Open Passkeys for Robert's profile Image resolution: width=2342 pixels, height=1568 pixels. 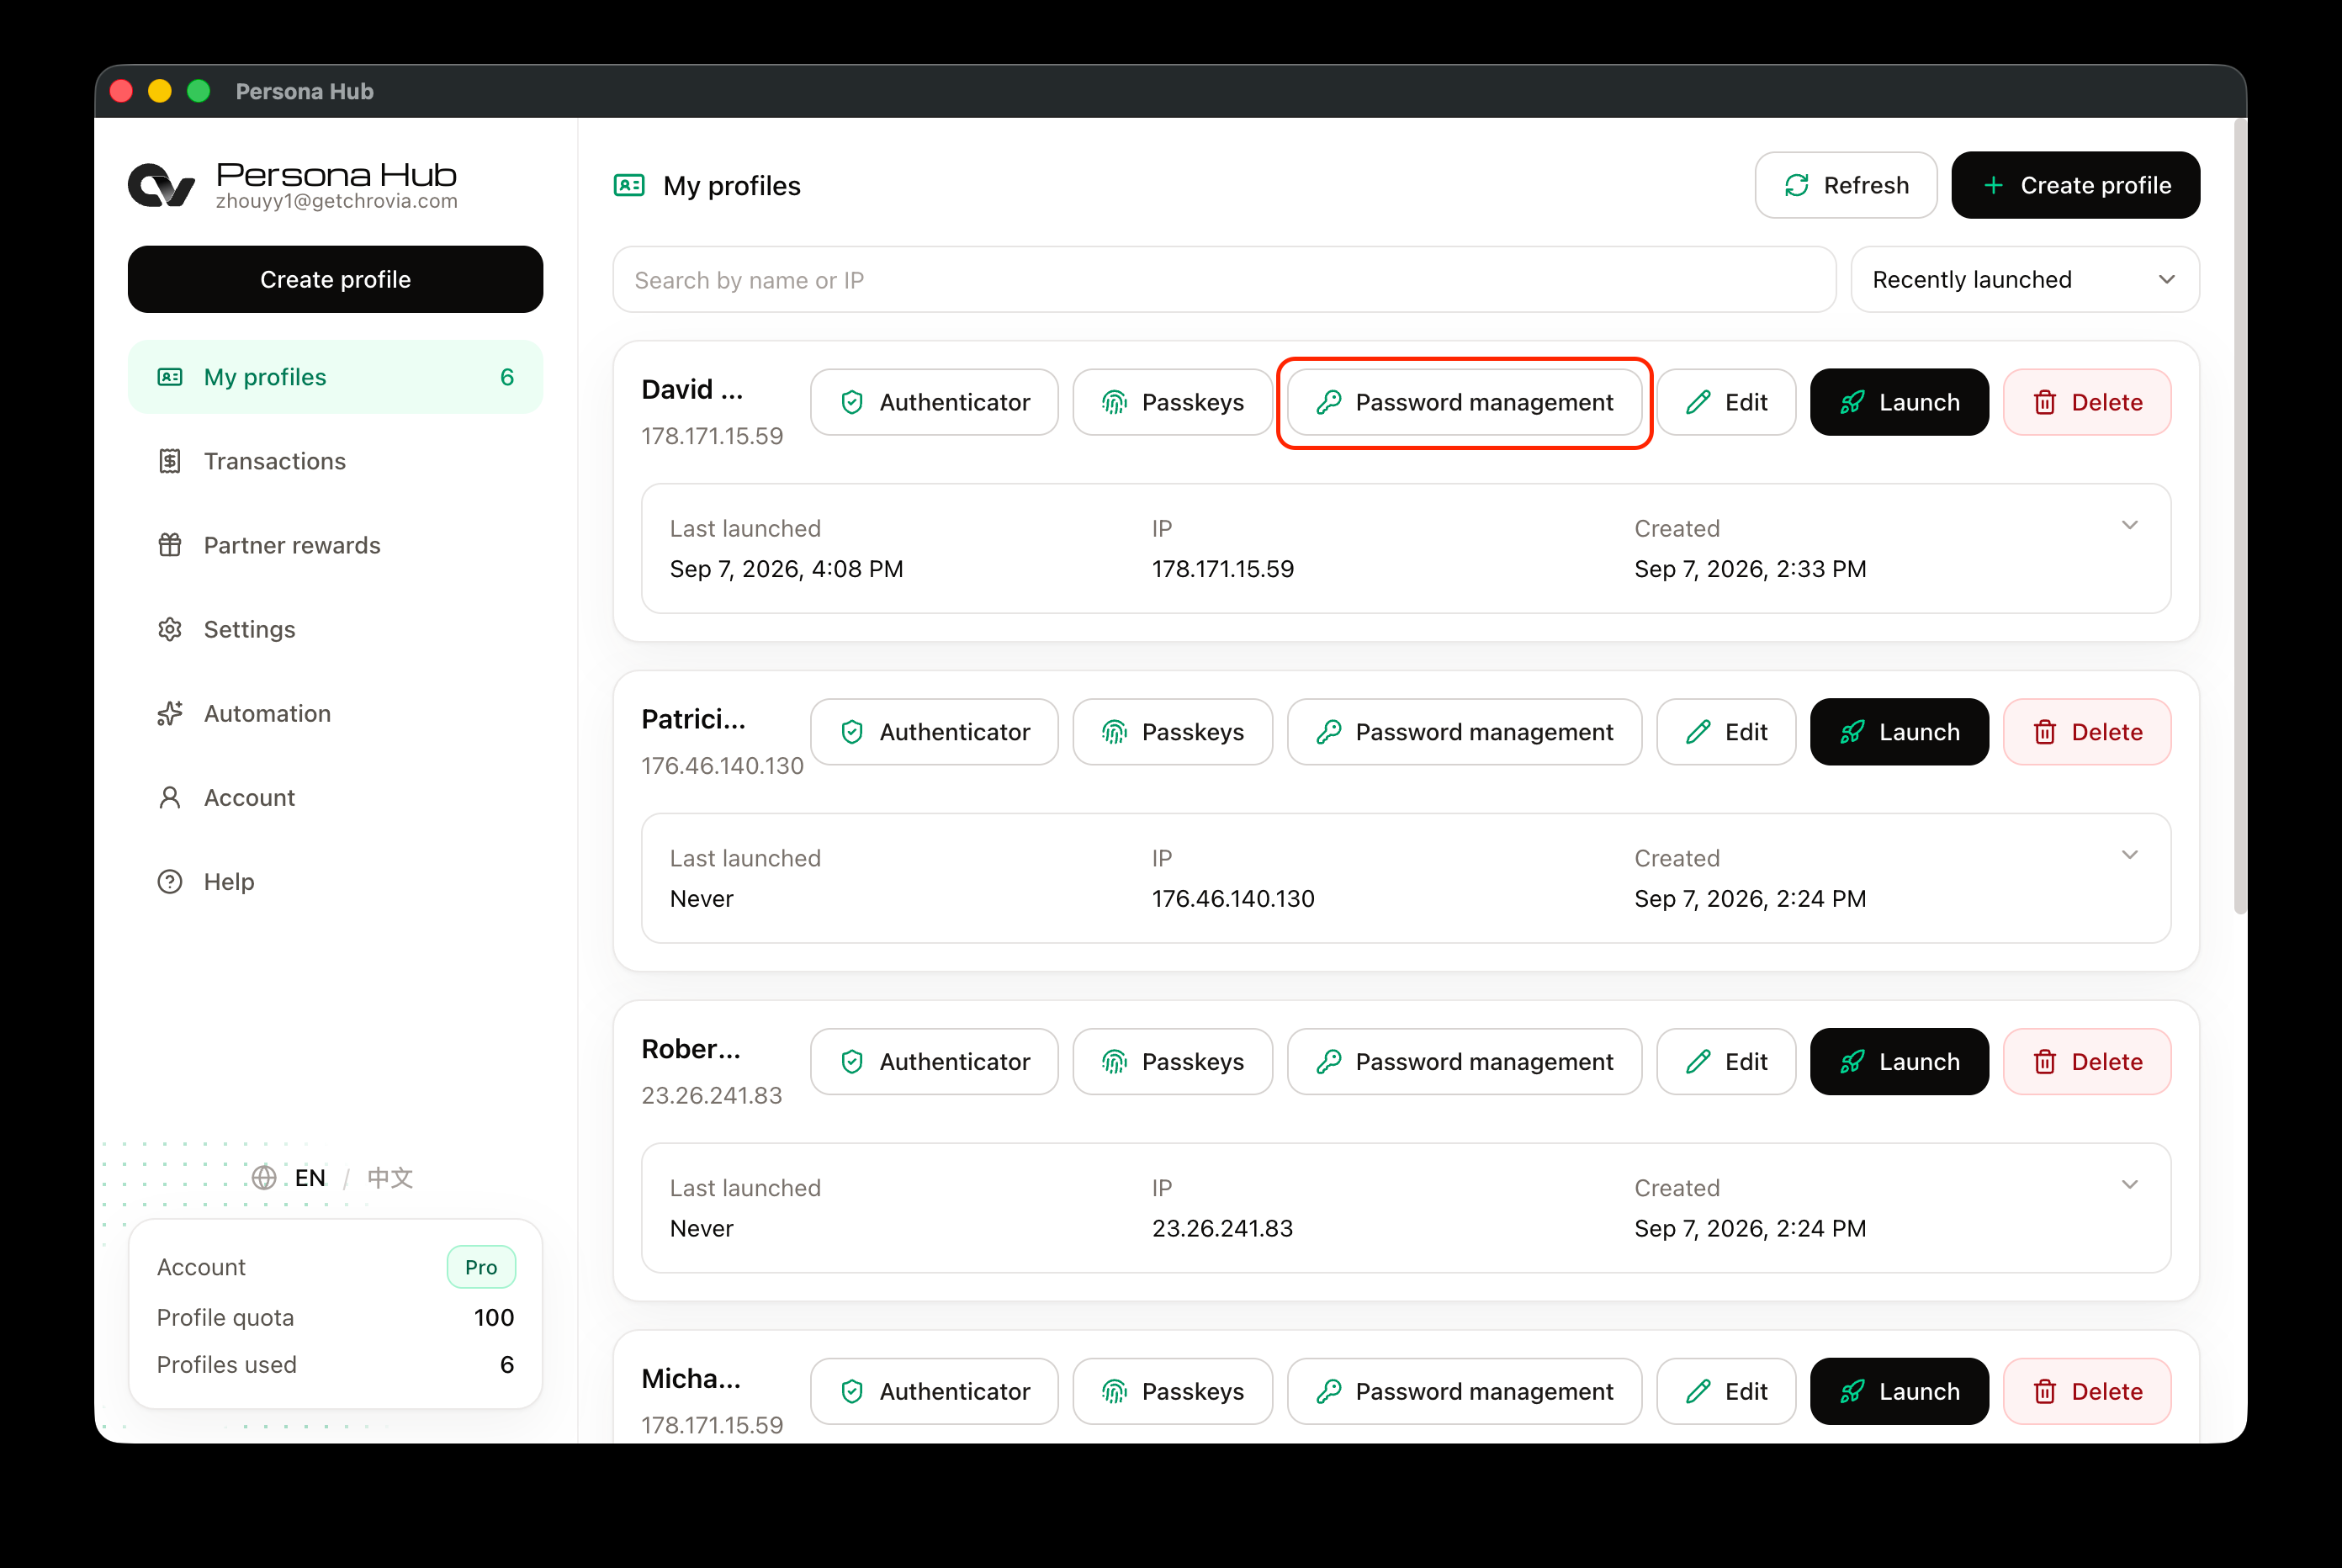coord(1173,1062)
